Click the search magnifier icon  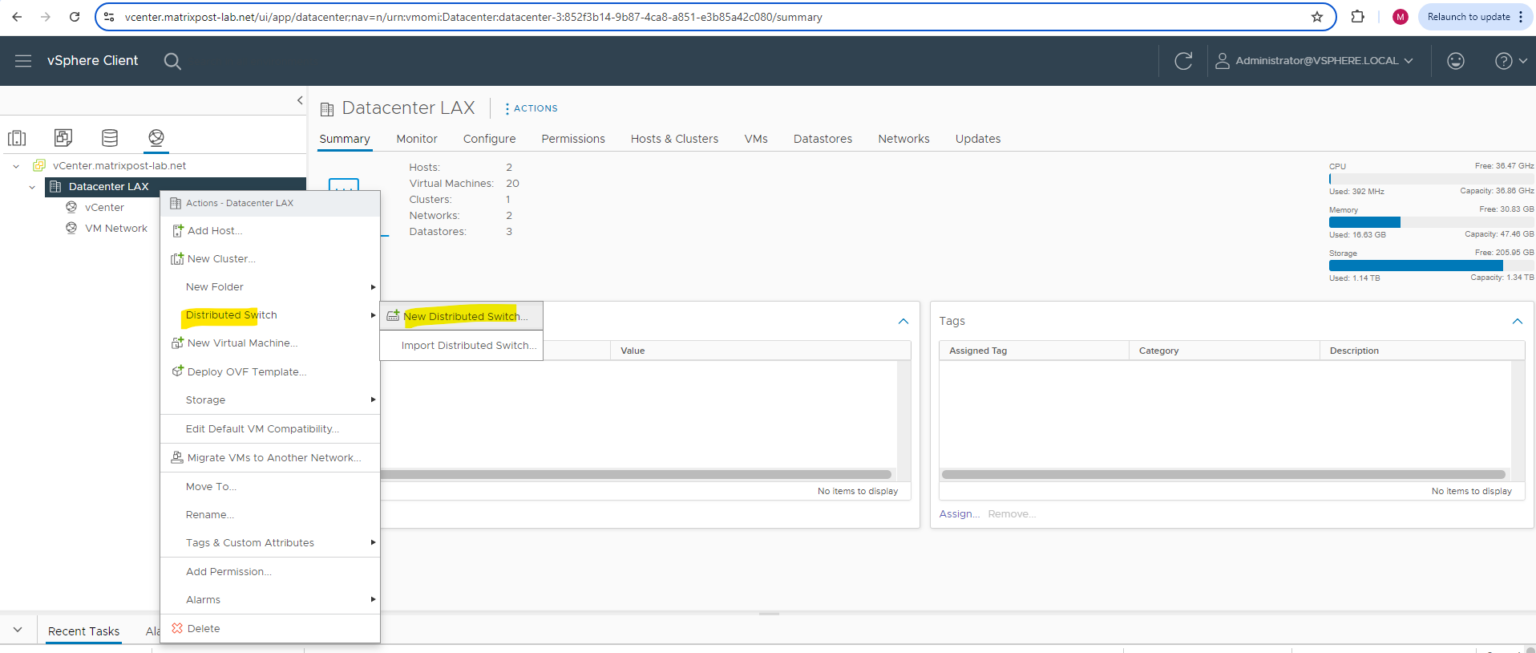(172, 61)
